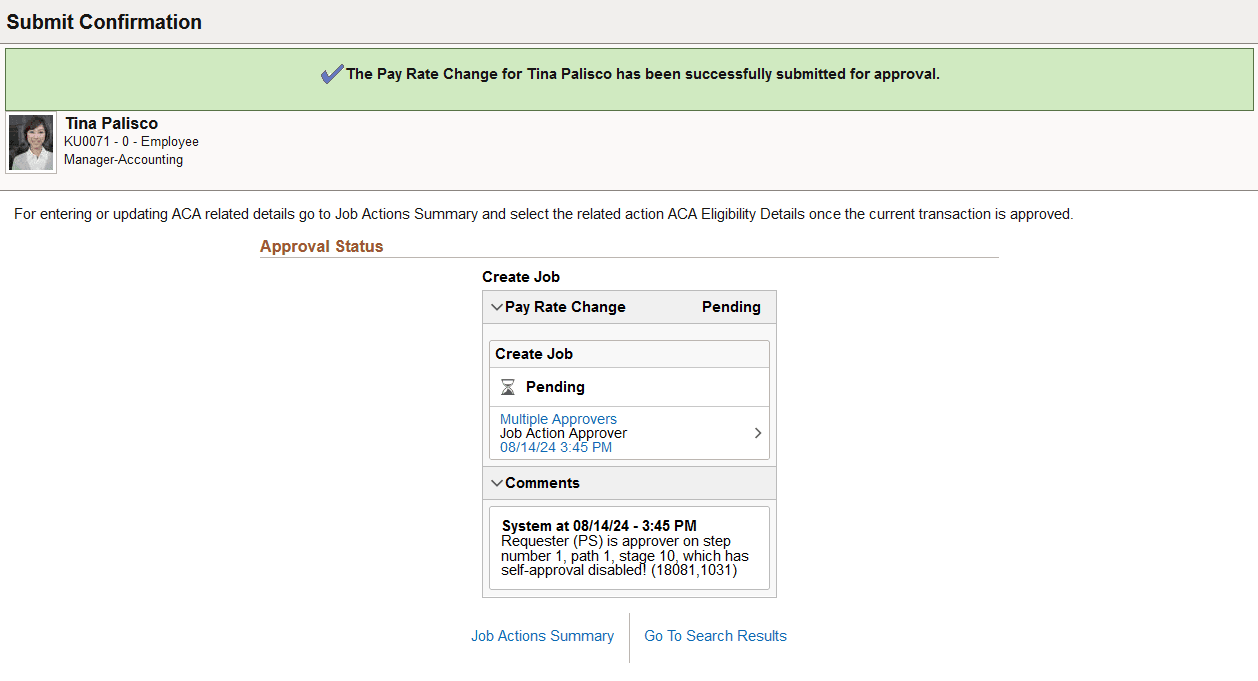Click the hourglass Pending status icon
Viewport: 1258px width, 681px height.
[510, 387]
